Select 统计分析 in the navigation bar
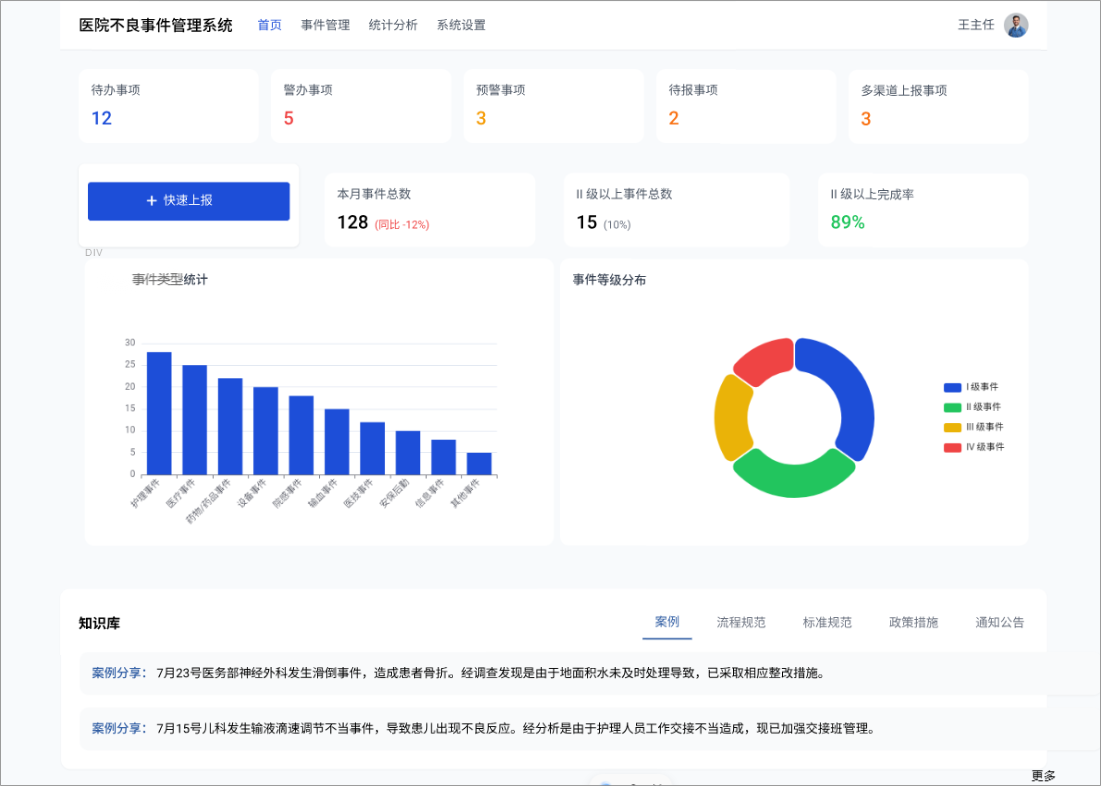Viewport: 1101px width, 786px height. 393,25
